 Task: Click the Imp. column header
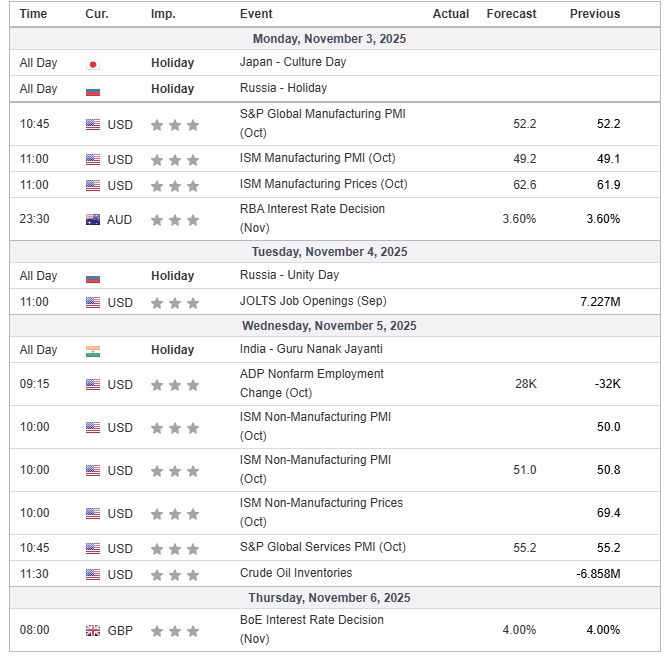coord(163,14)
